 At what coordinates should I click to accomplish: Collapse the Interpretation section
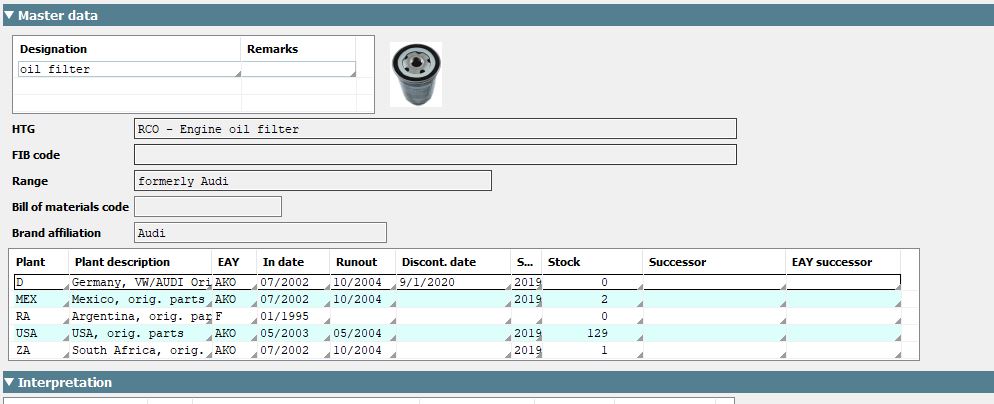pyautogui.click(x=10, y=383)
